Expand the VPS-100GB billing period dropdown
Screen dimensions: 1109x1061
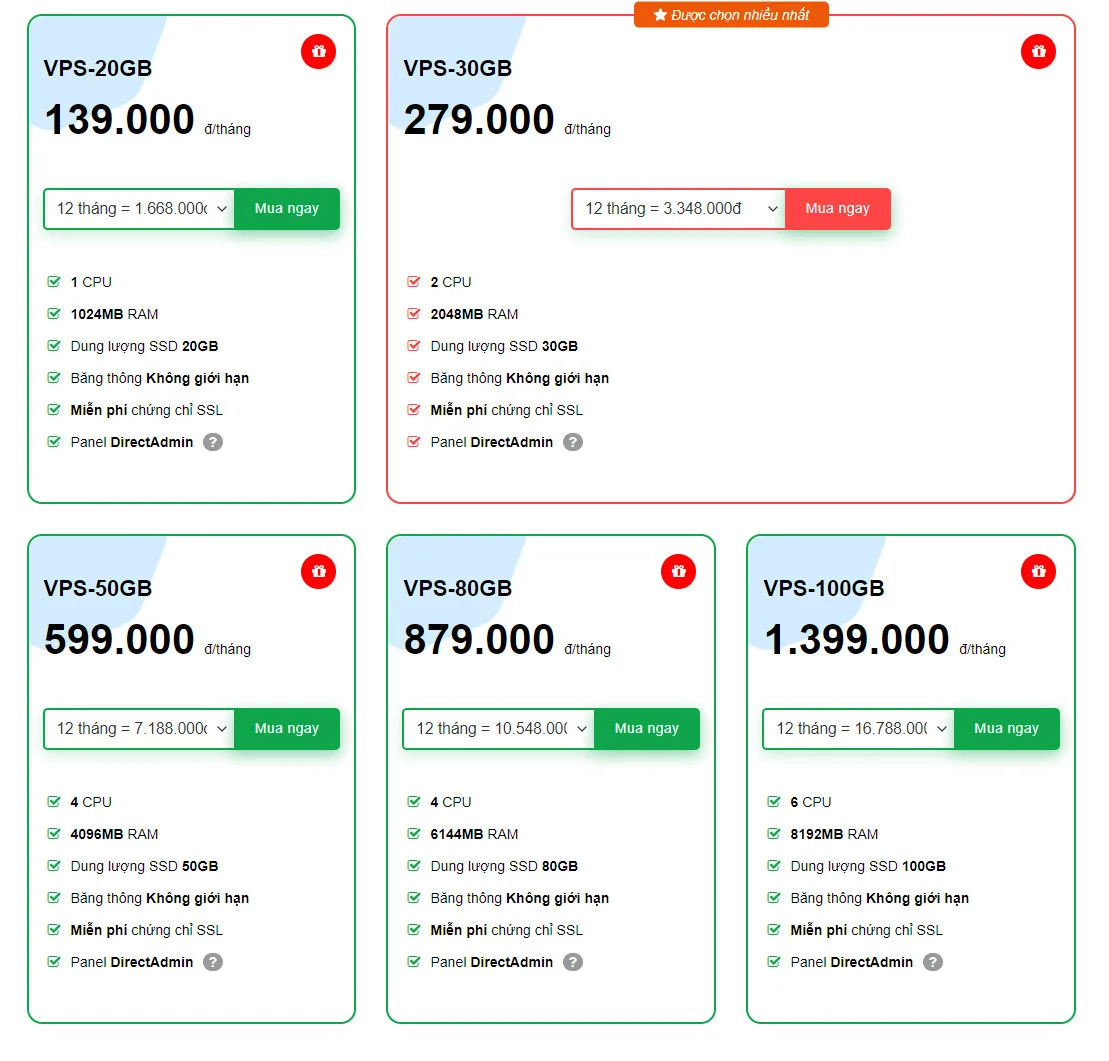(859, 729)
